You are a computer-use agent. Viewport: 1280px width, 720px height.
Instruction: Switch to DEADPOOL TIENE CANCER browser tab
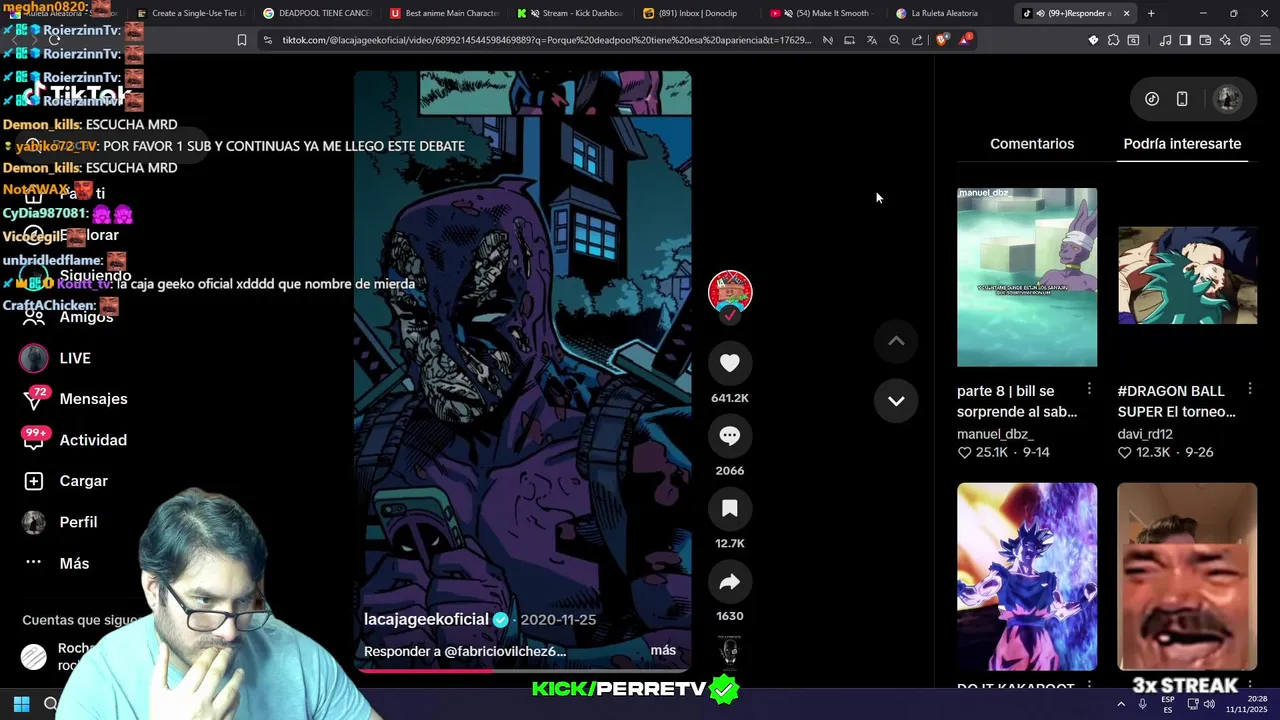[x=316, y=13]
